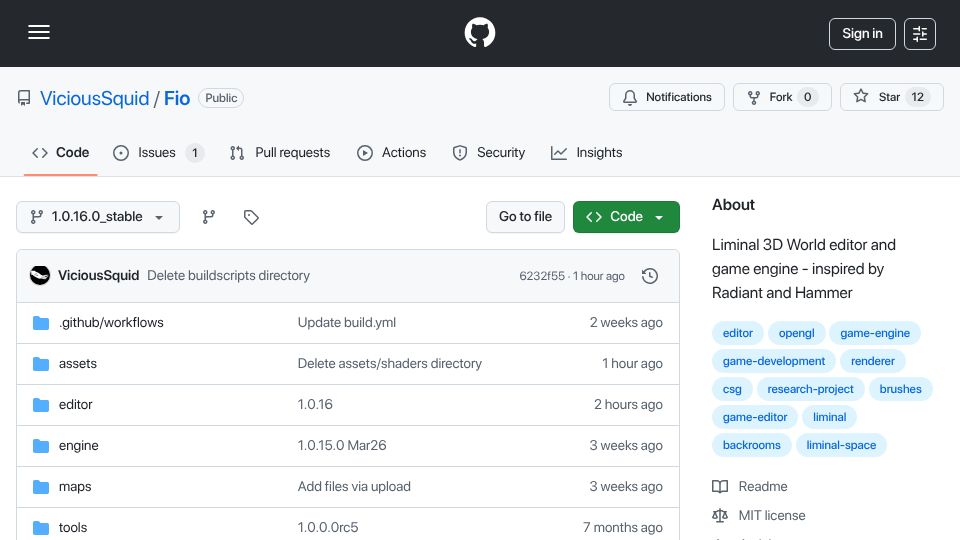
Task: Go to GitHub homepage via Octocat logo
Action: pyautogui.click(x=479, y=32)
